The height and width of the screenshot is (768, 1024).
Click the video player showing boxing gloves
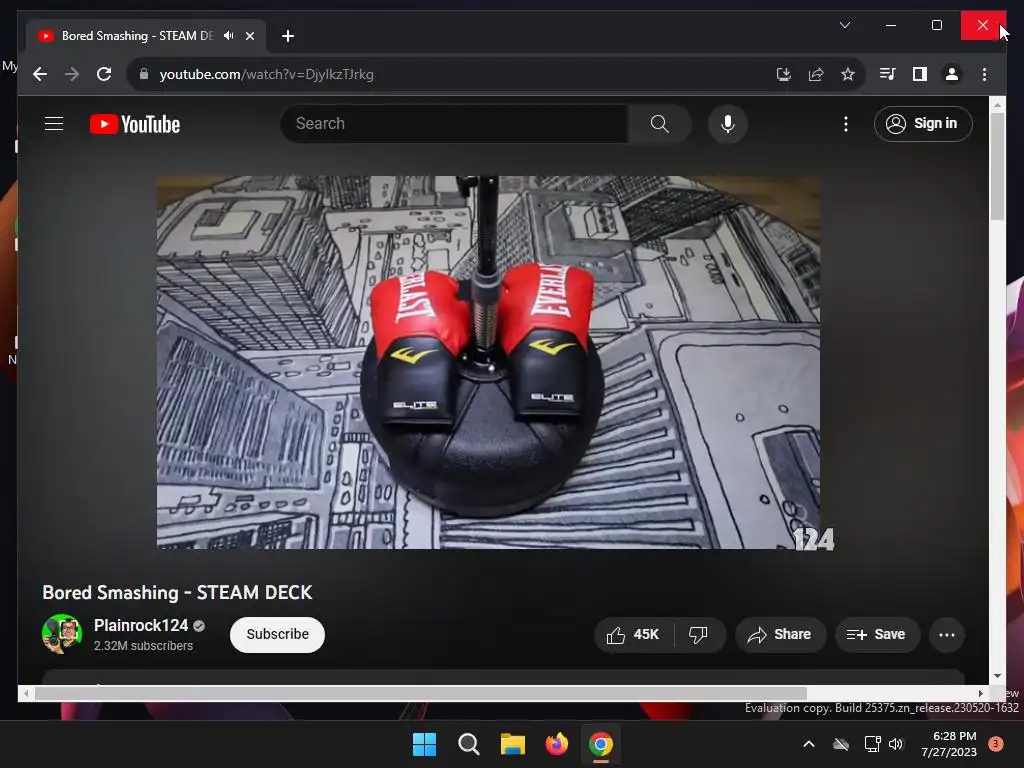[488, 362]
